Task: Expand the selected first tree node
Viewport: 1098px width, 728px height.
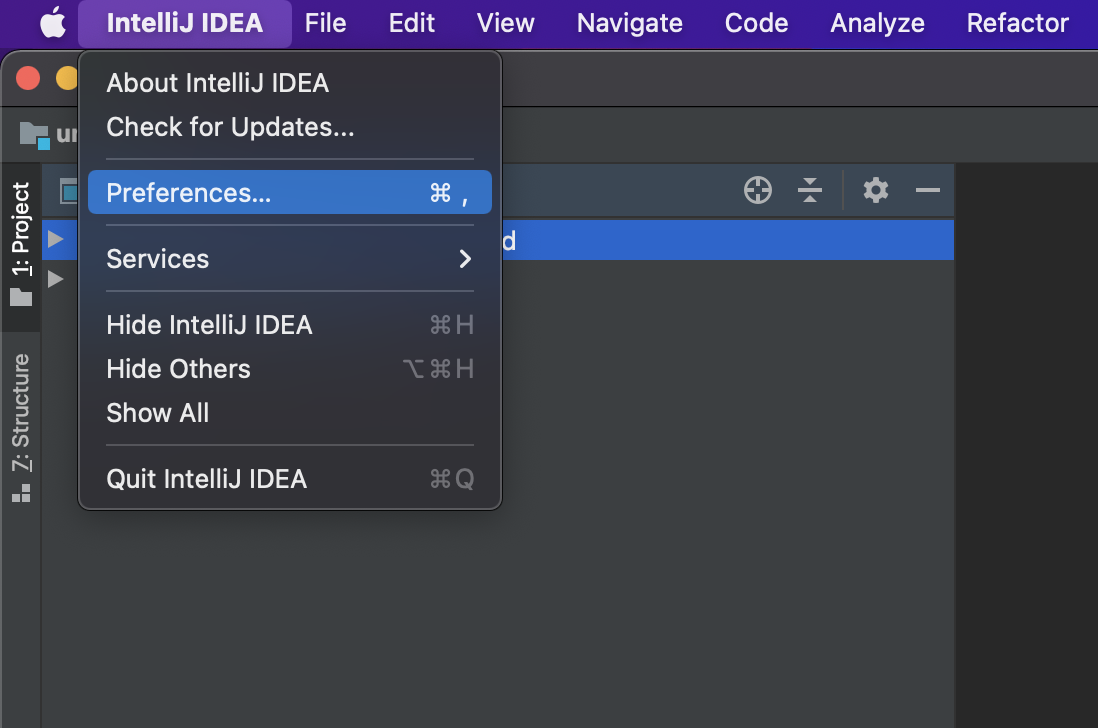Action: [55, 239]
